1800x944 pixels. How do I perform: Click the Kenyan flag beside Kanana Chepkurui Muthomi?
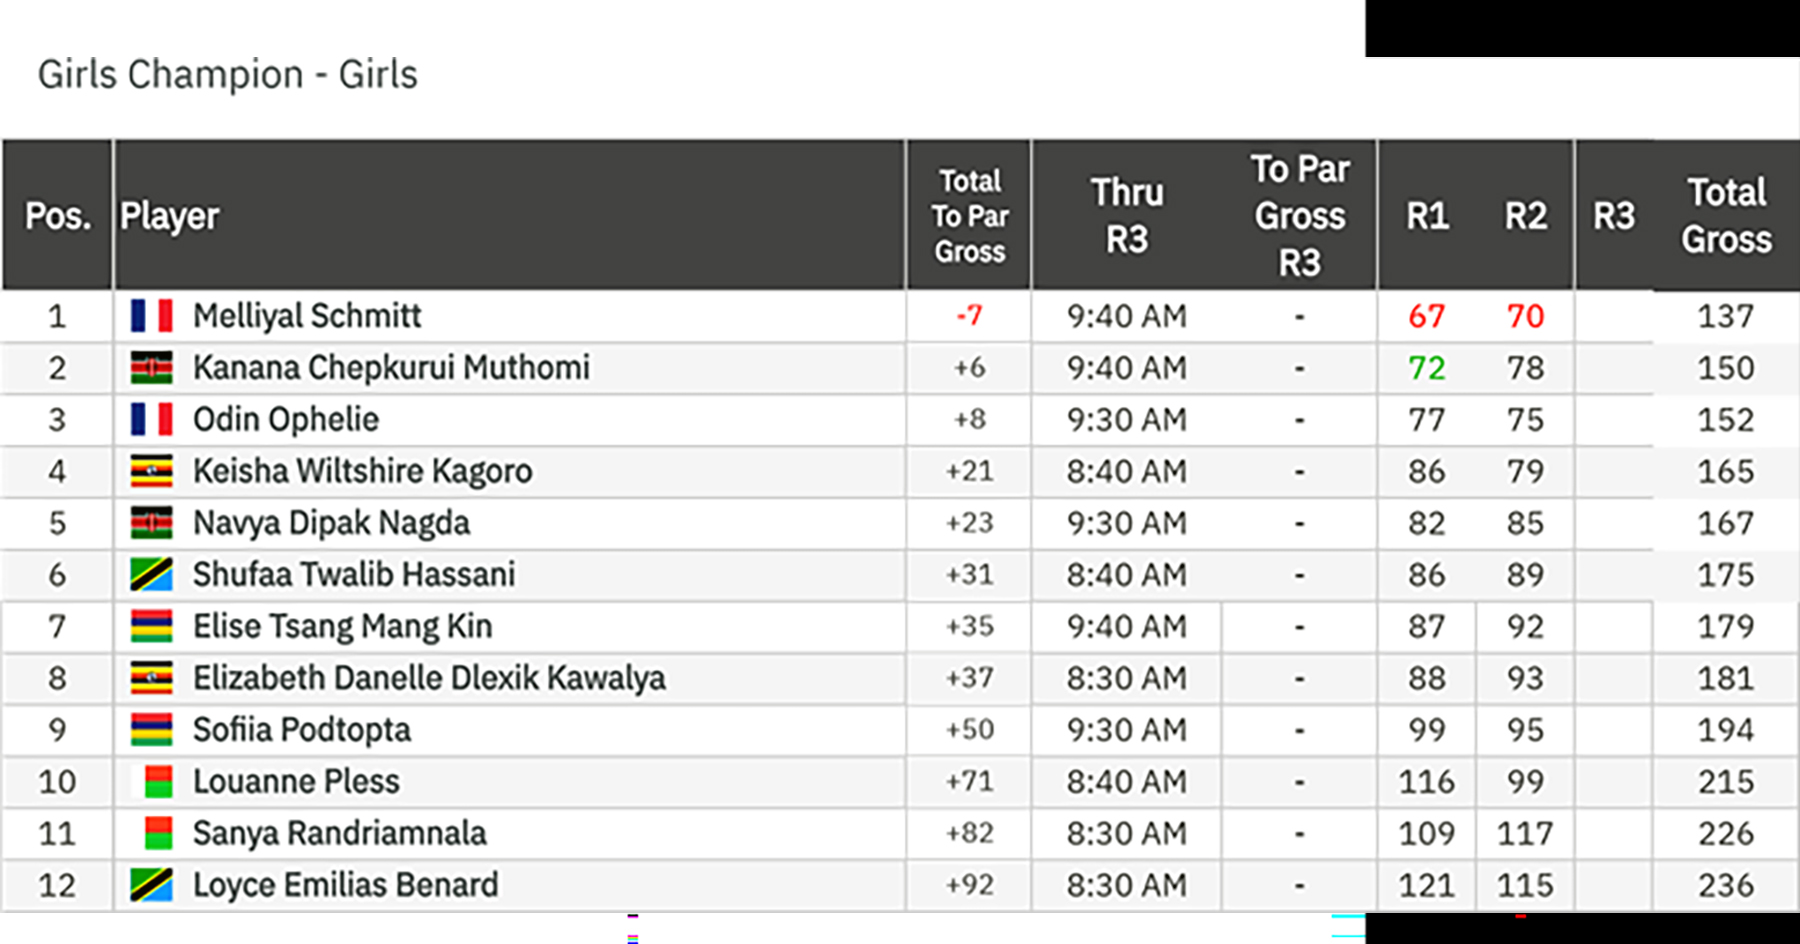[x=151, y=368]
